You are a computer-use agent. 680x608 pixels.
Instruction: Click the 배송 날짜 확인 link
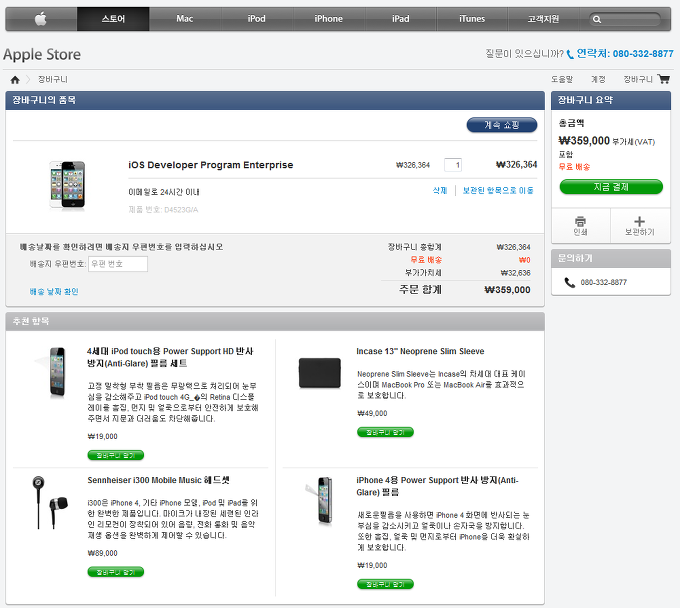[x=54, y=291]
